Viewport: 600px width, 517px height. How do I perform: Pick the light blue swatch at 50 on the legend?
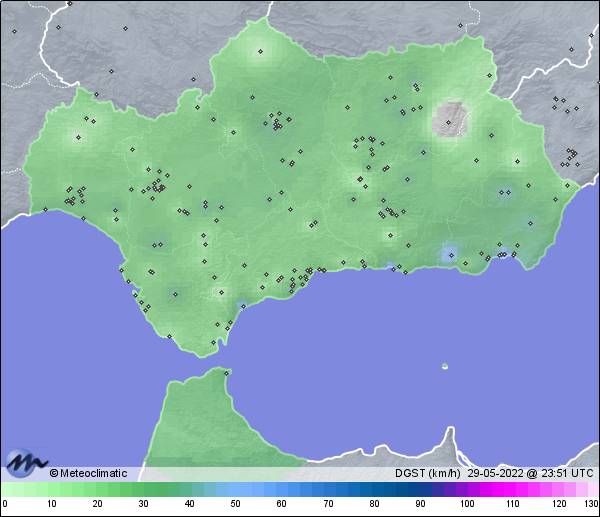235,489
